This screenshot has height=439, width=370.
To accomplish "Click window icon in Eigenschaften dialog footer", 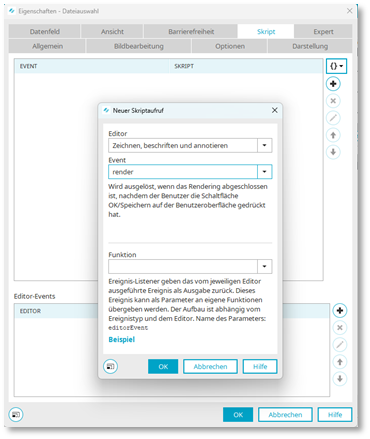I will (x=16, y=415).
